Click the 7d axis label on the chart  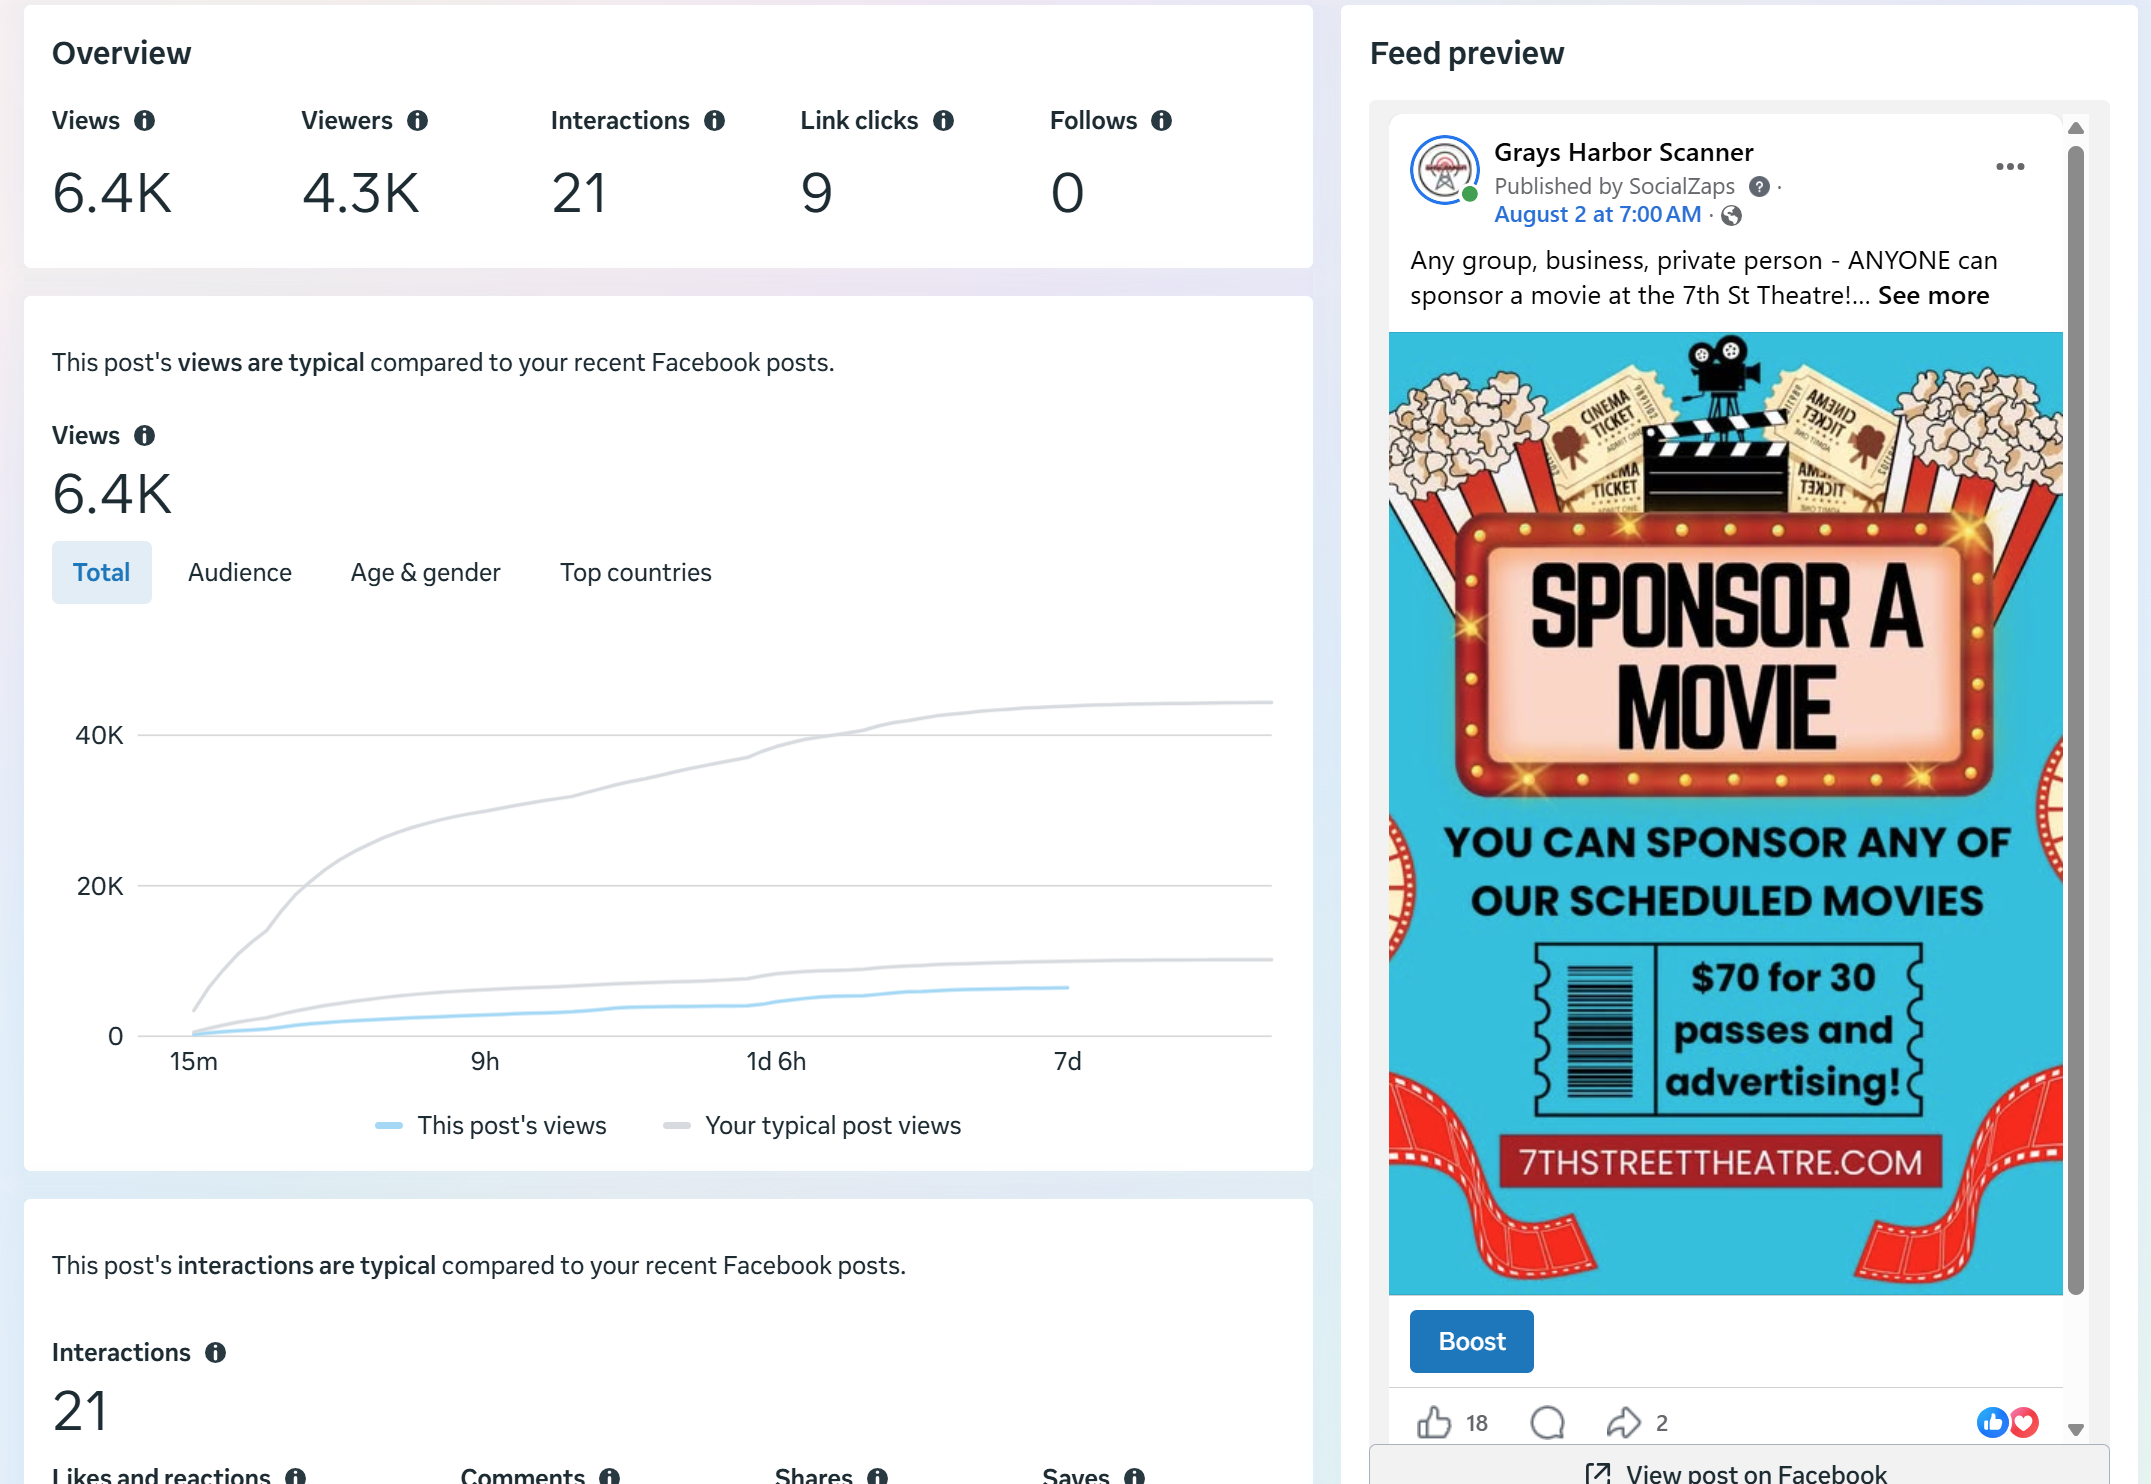tap(1068, 1062)
